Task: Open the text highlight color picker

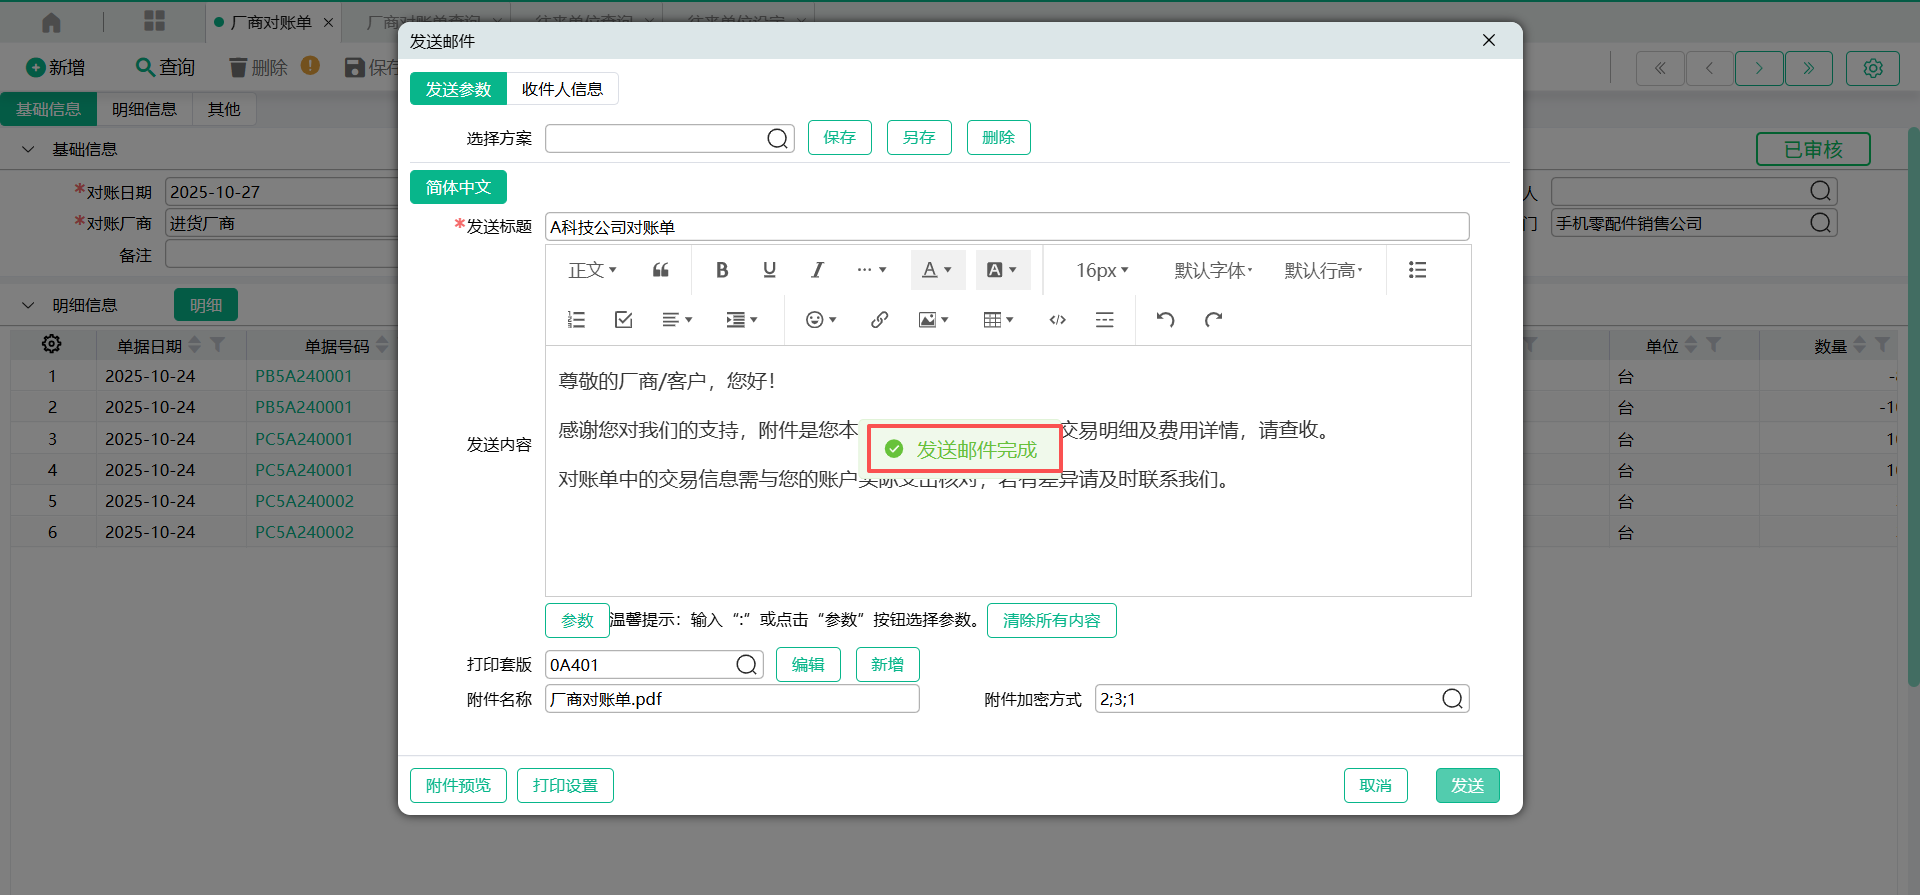Action: coord(1002,270)
